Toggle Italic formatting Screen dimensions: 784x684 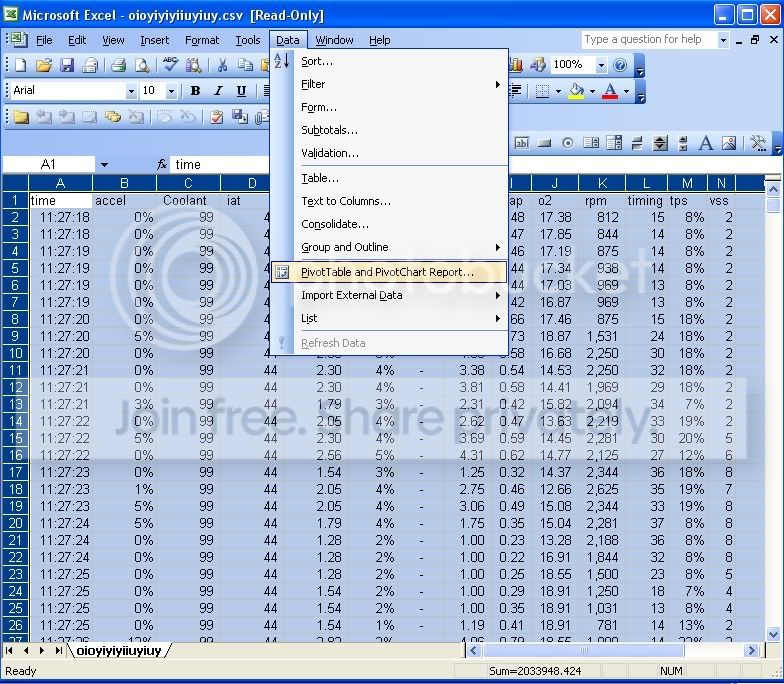coord(218,90)
